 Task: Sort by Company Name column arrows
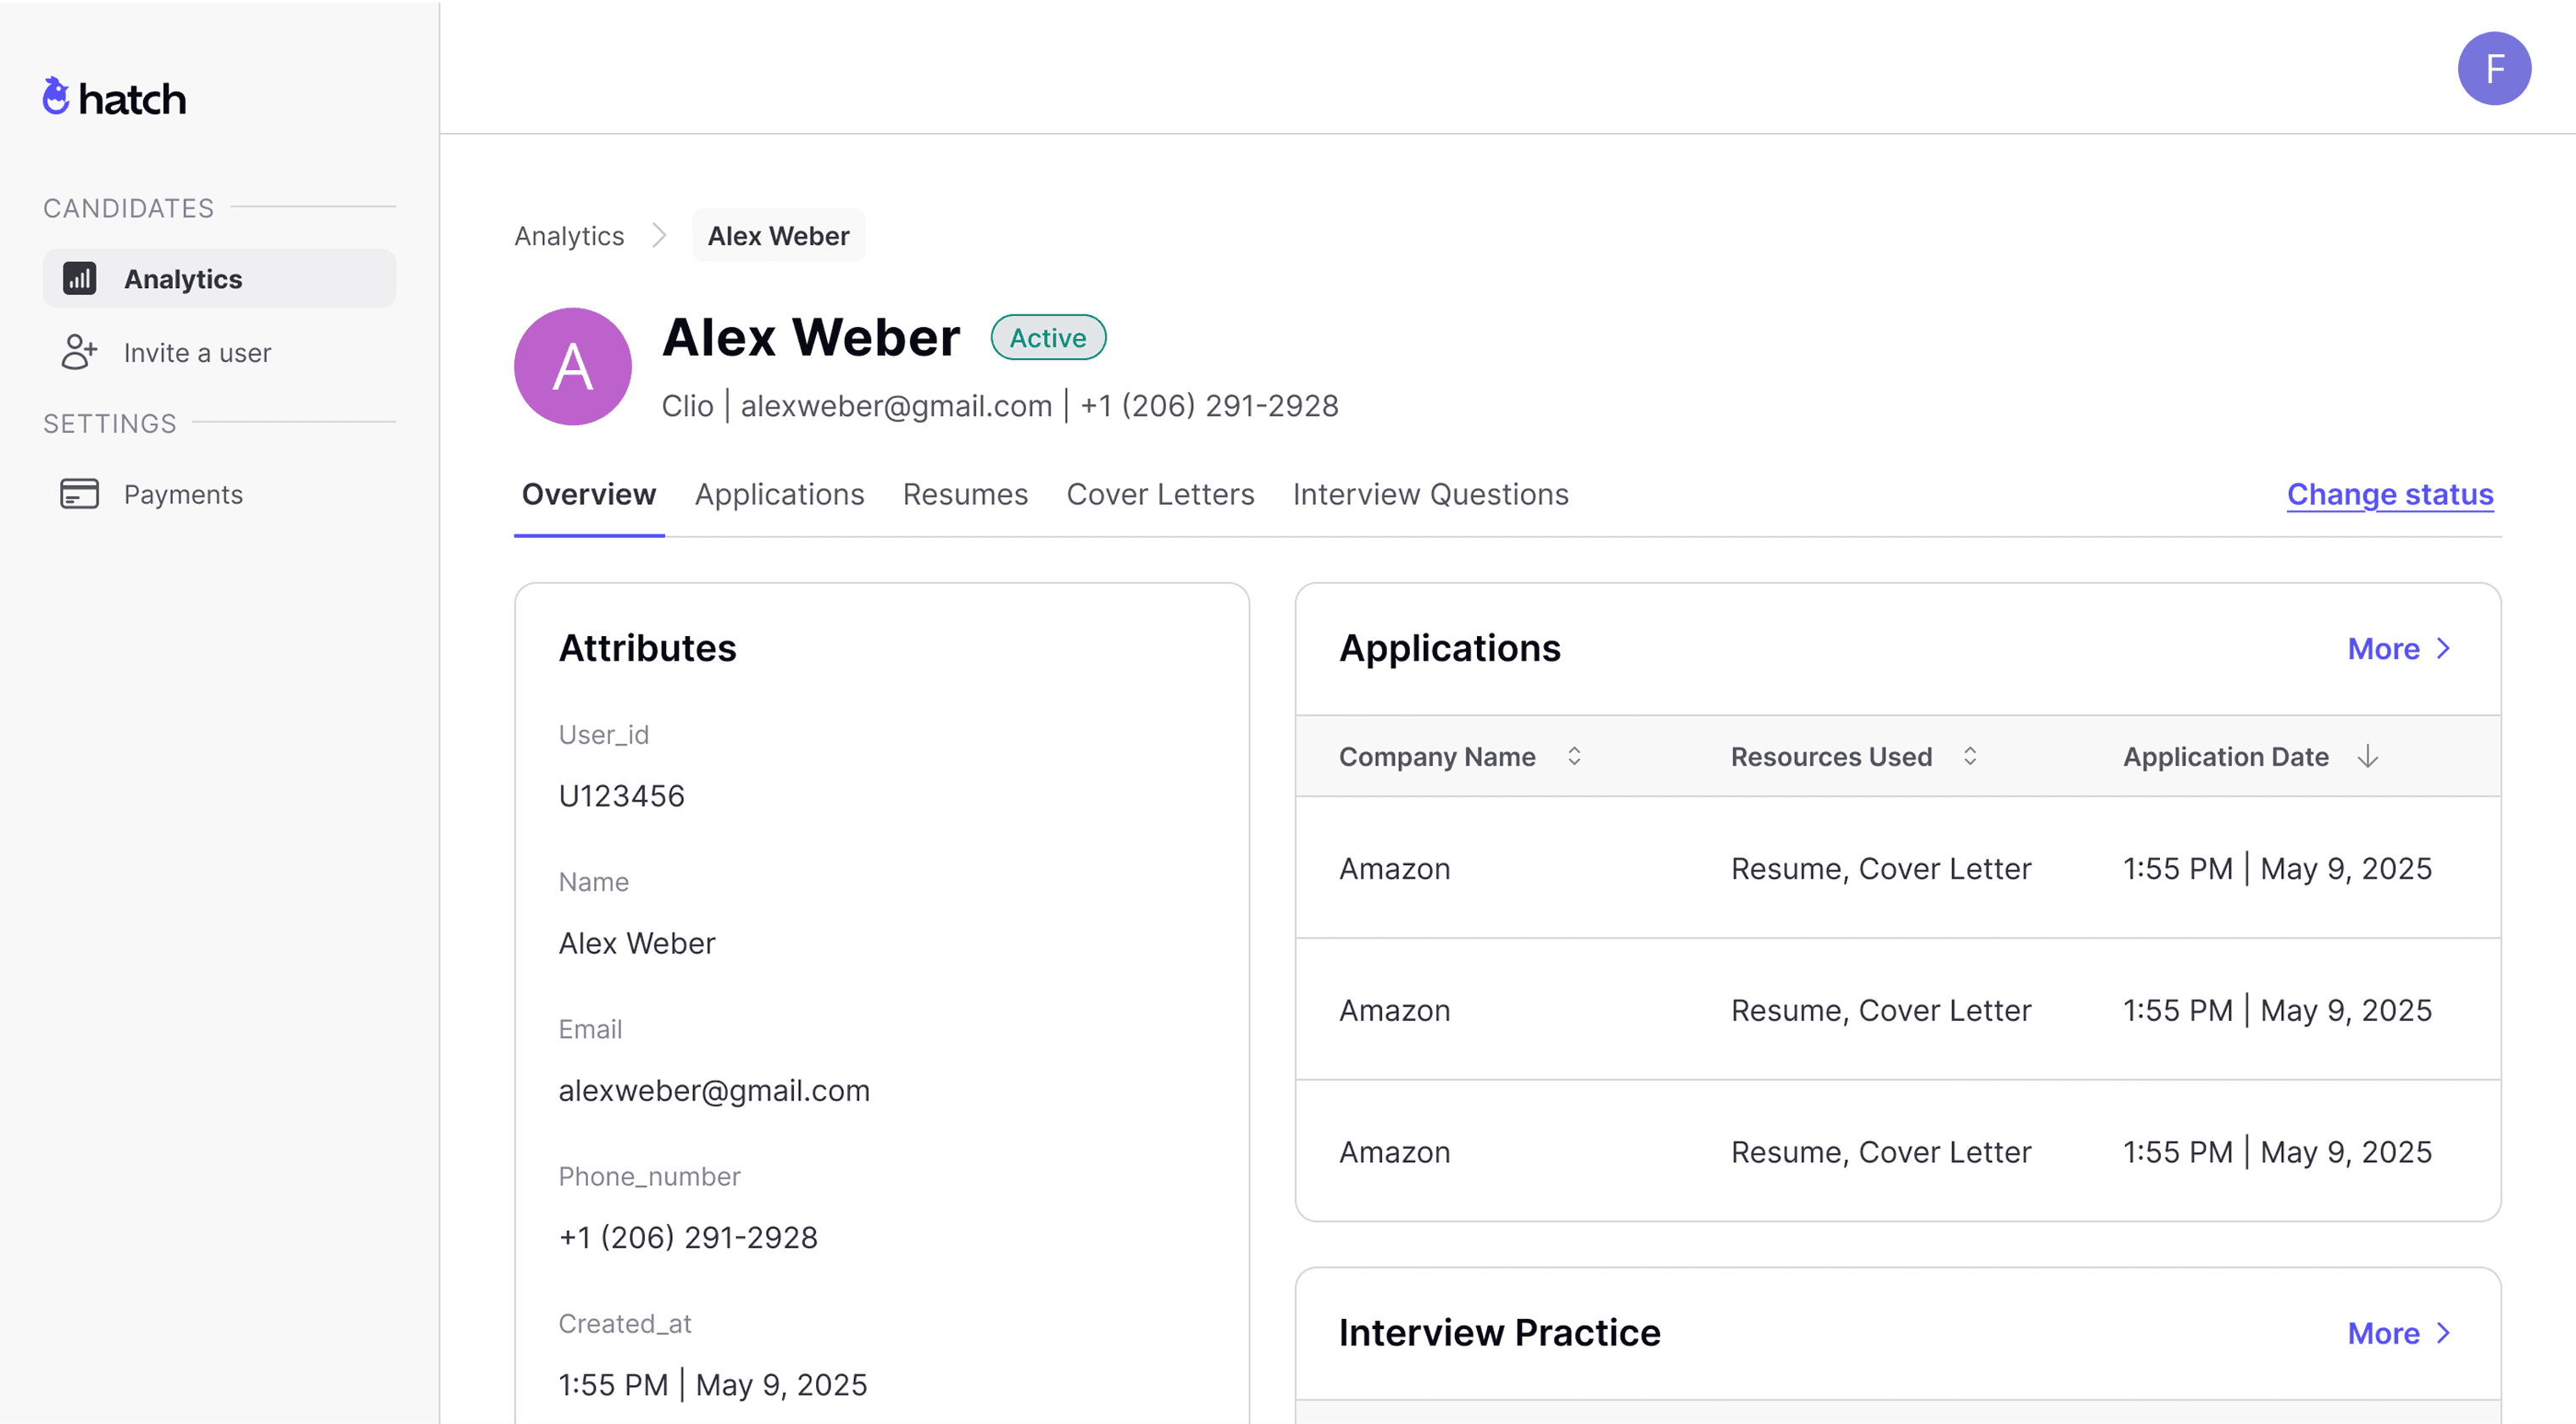(1573, 756)
